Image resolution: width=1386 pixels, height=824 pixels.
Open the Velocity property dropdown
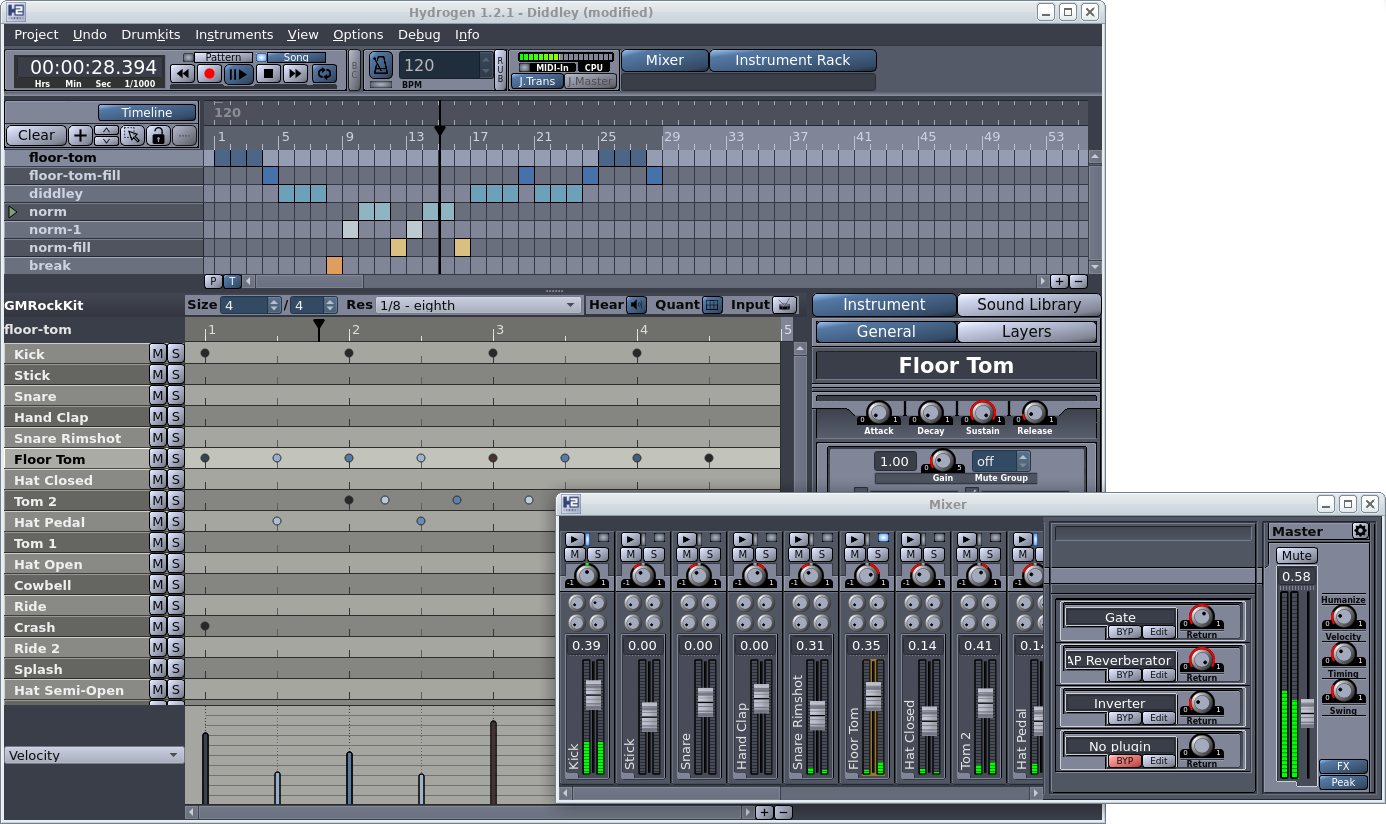point(93,755)
